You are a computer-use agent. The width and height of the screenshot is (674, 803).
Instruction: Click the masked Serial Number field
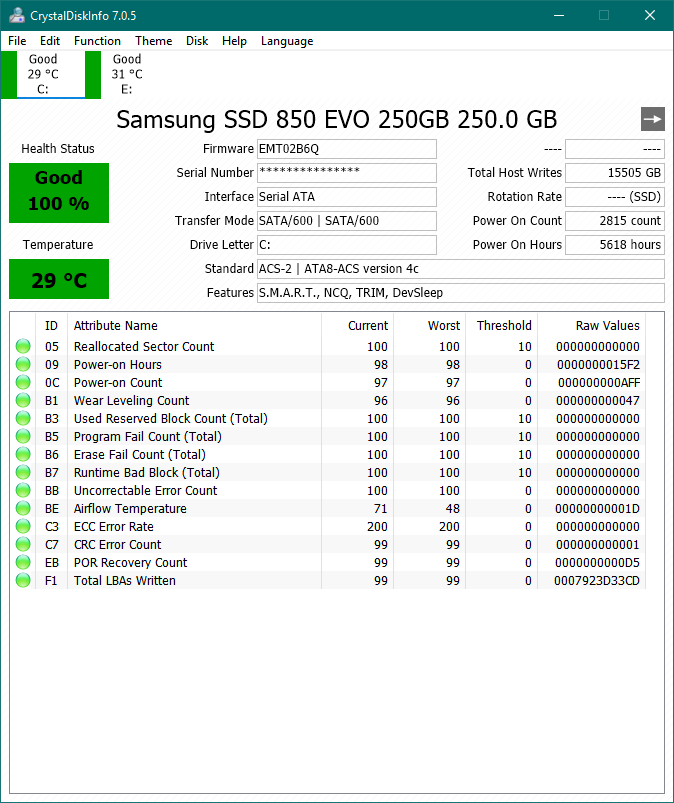(347, 173)
